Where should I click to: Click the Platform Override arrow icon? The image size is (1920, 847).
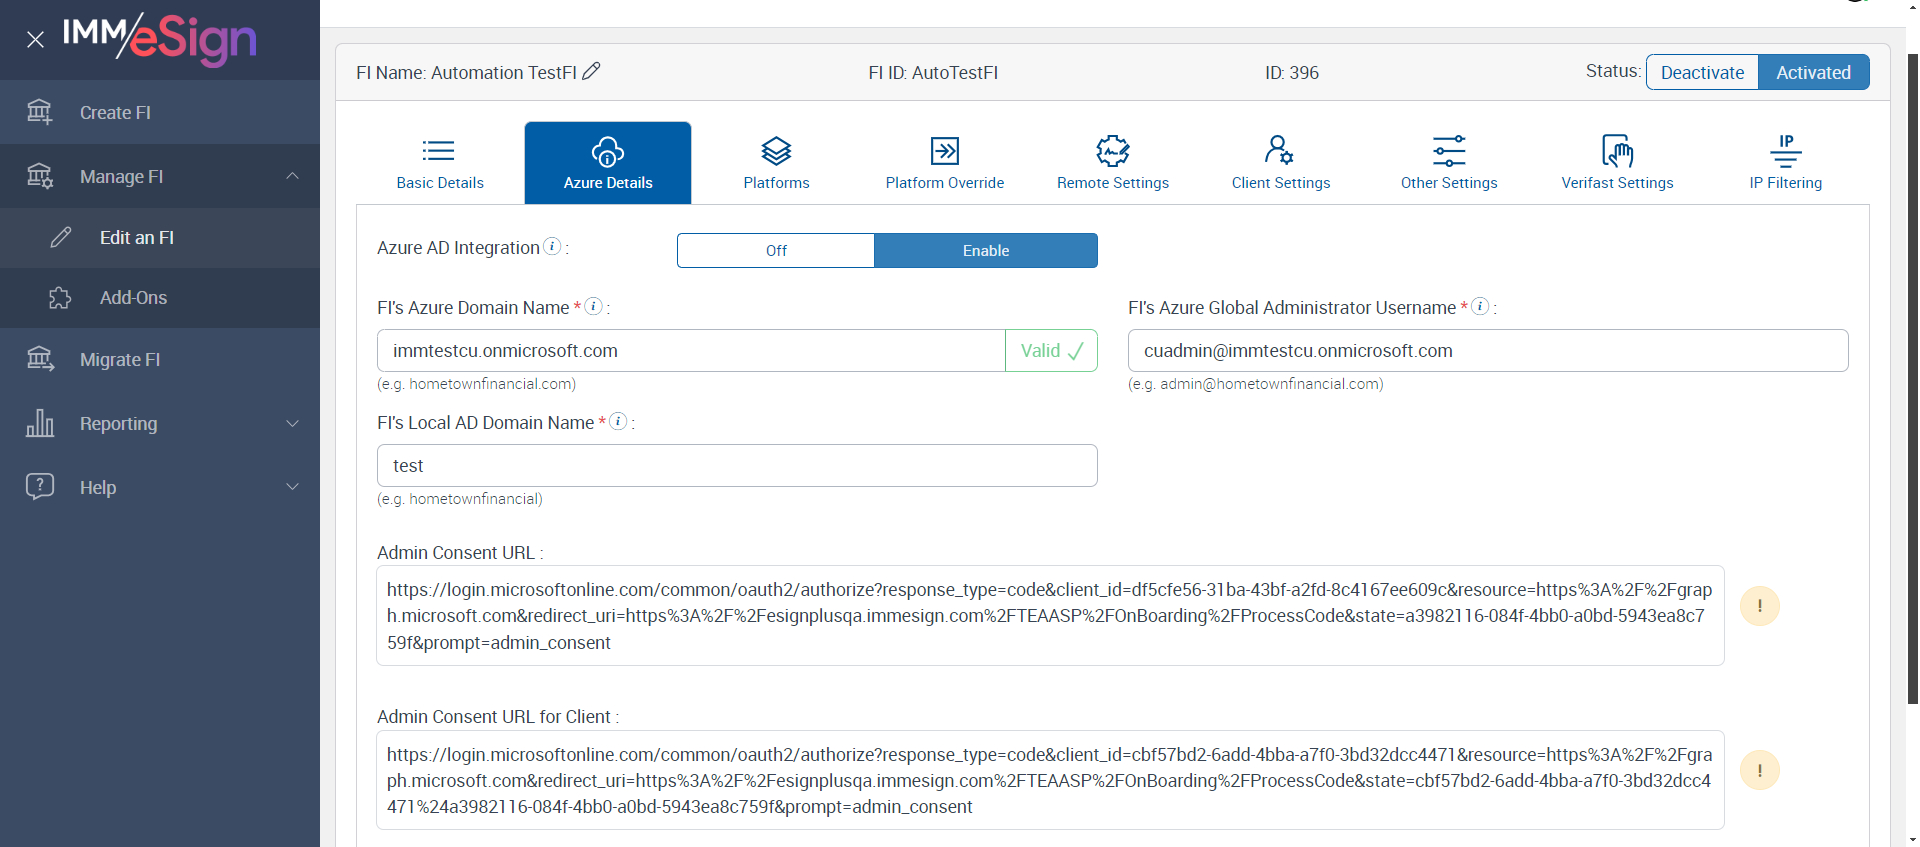point(945,151)
